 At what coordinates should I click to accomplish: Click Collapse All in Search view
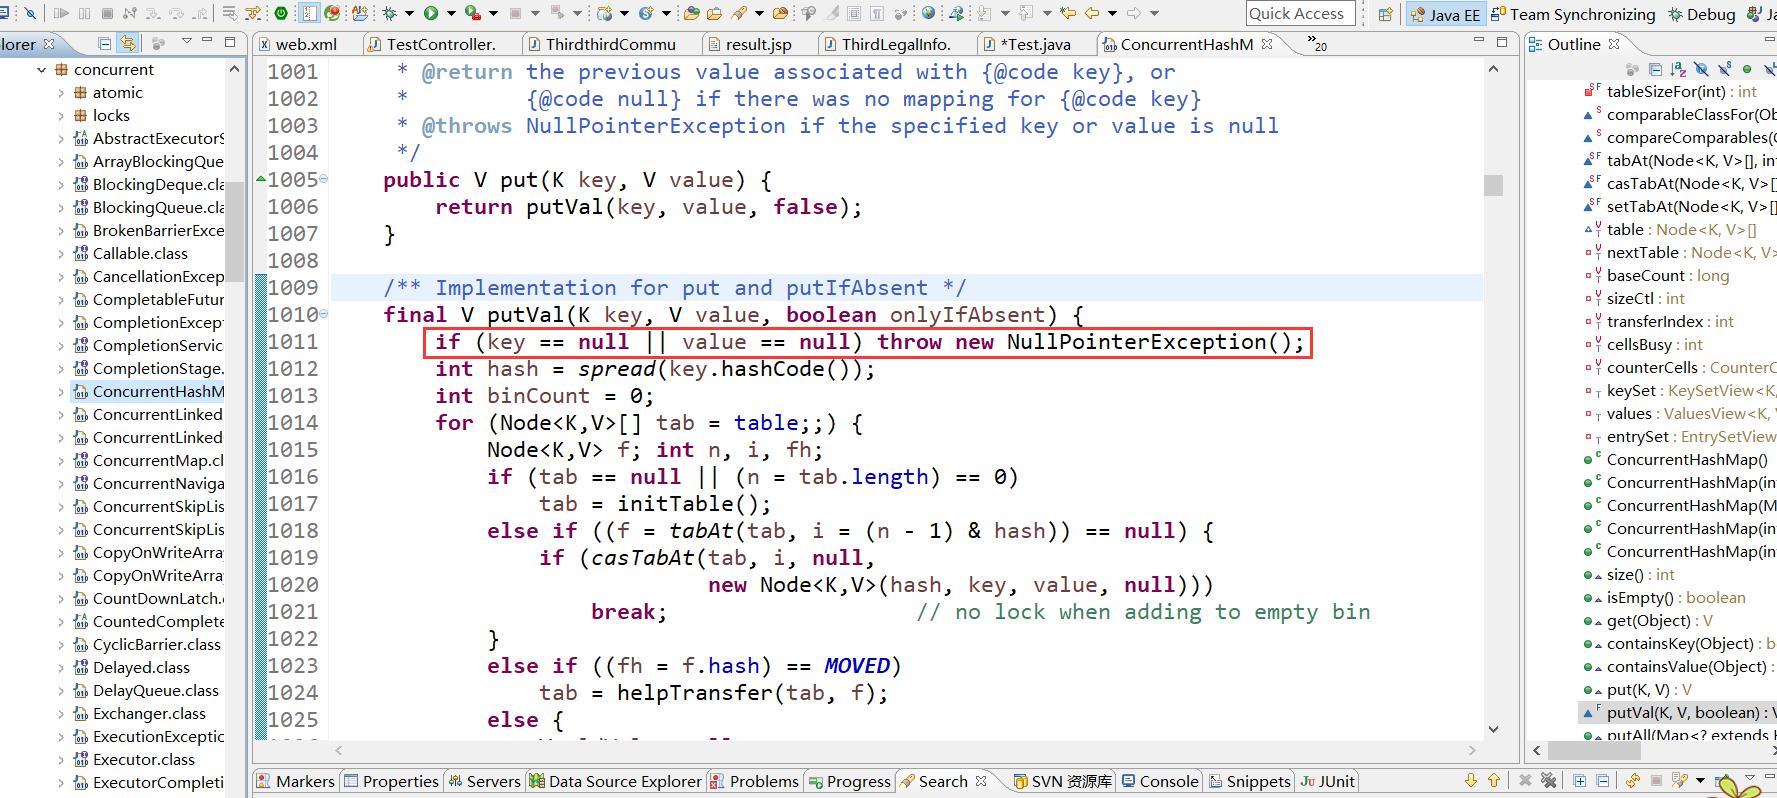coord(1602,780)
